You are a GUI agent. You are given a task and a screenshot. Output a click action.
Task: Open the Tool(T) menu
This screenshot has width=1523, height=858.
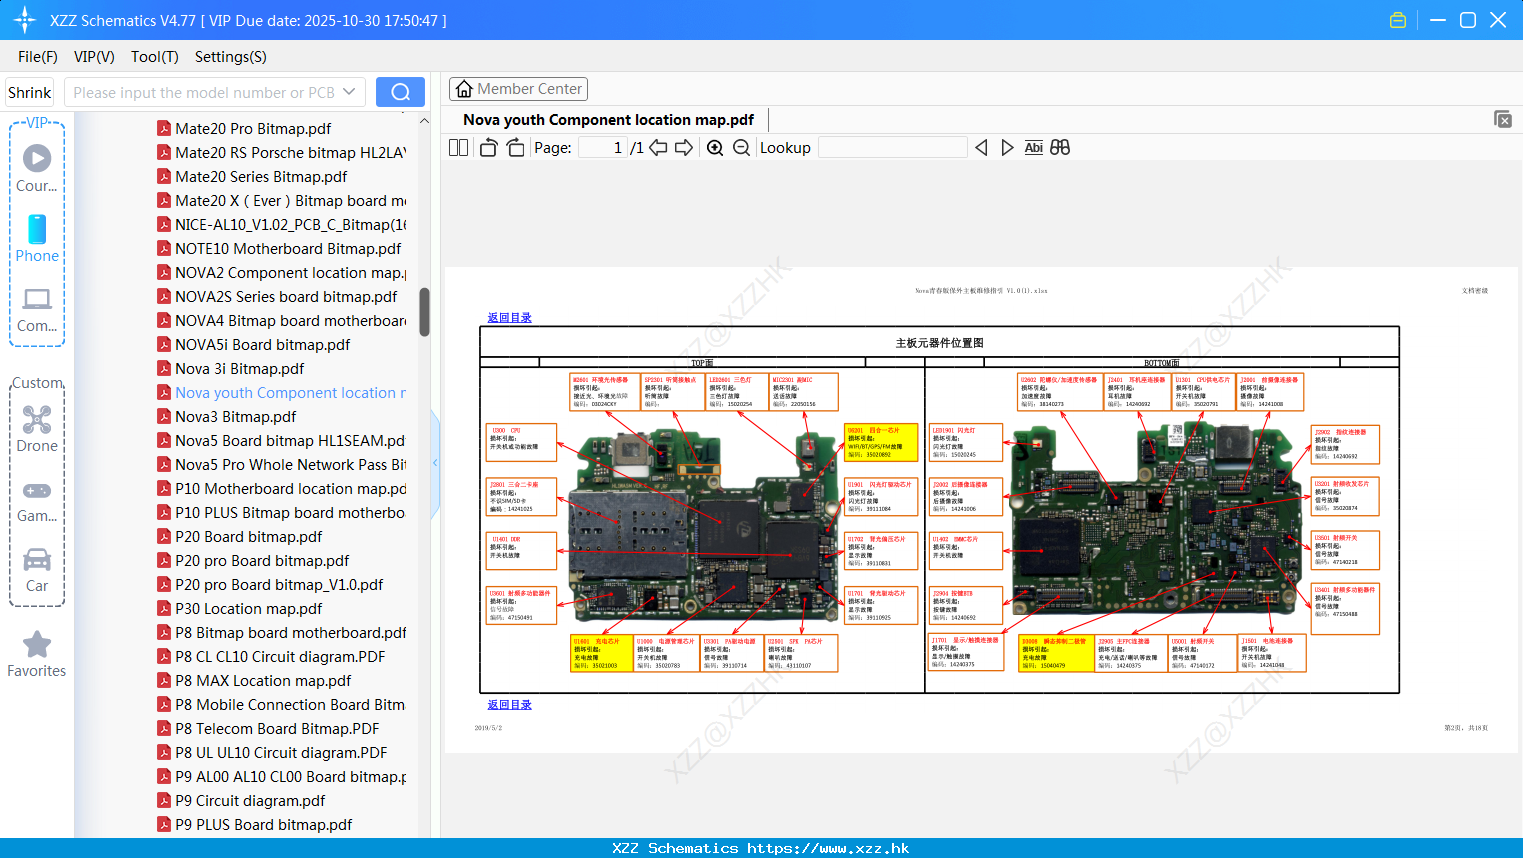pos(154,57)
